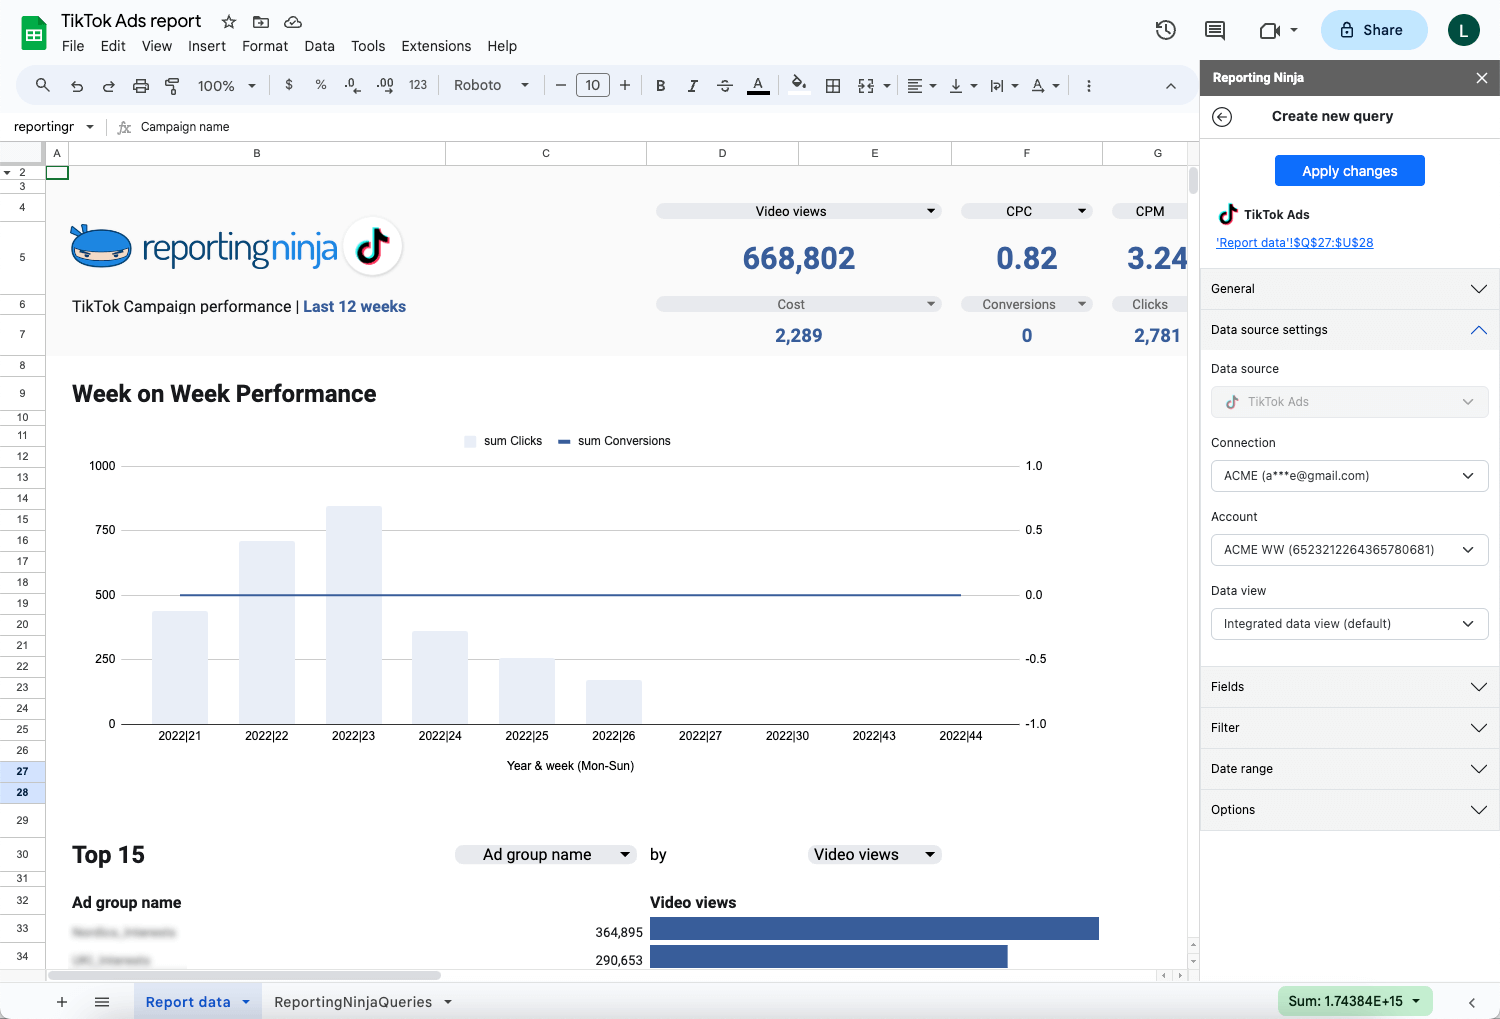
Task: Open the zoom level dropdown
Action: [227, 86]
